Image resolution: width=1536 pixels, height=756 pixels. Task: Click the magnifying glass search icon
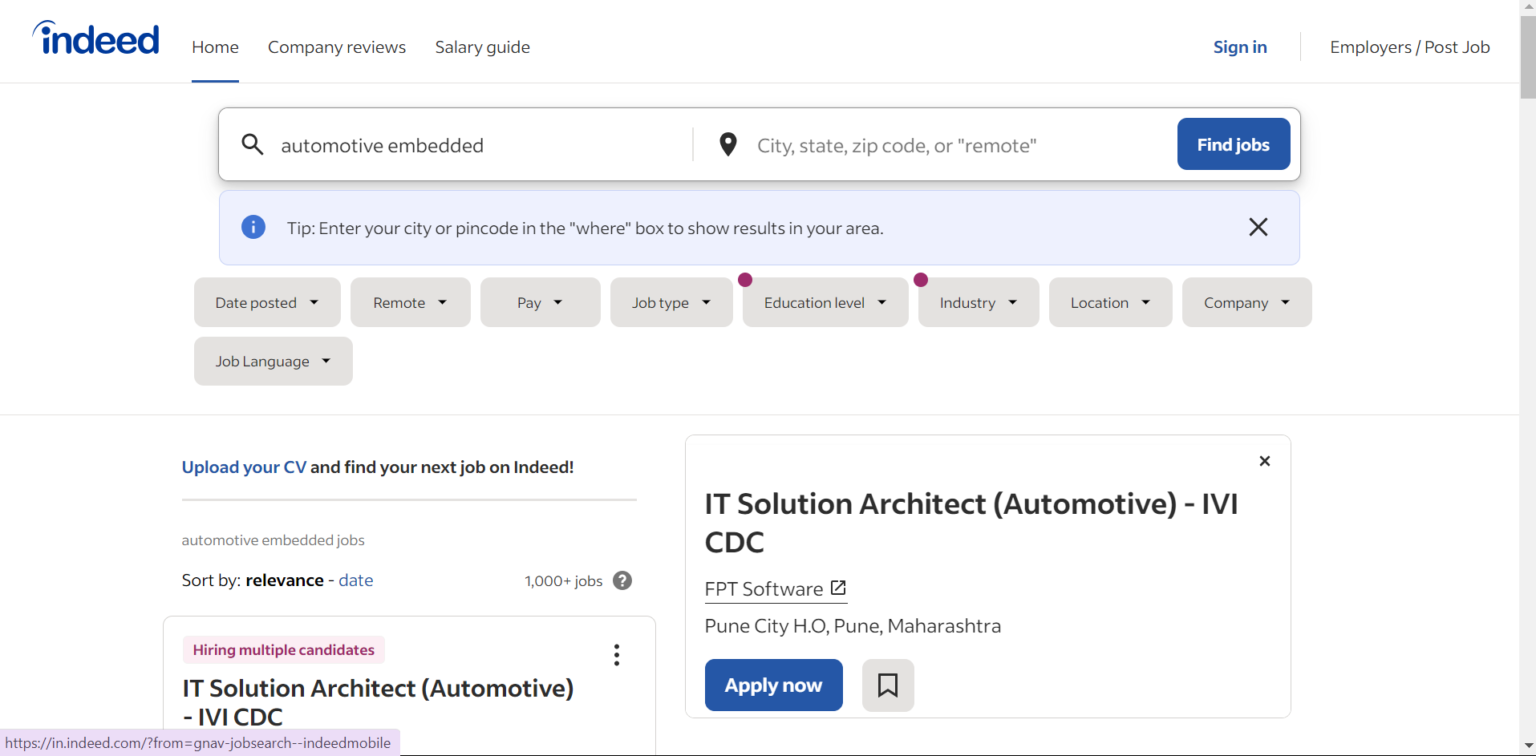tap(253, 144)
